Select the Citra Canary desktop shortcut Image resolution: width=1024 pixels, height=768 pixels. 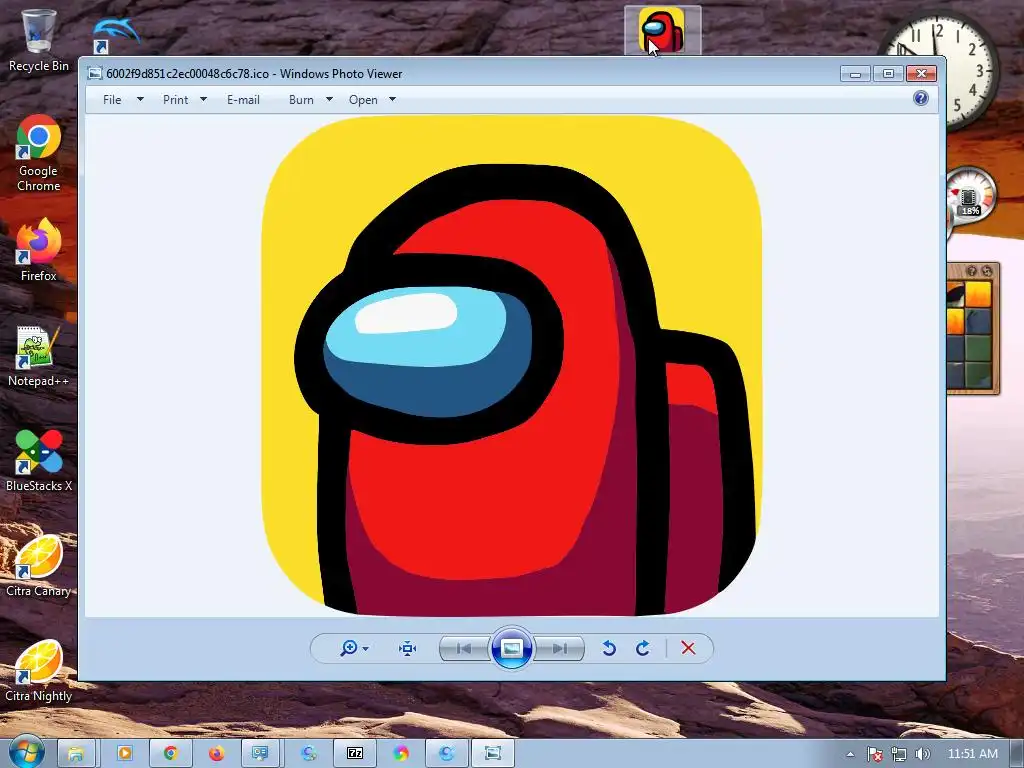point(39,566)
